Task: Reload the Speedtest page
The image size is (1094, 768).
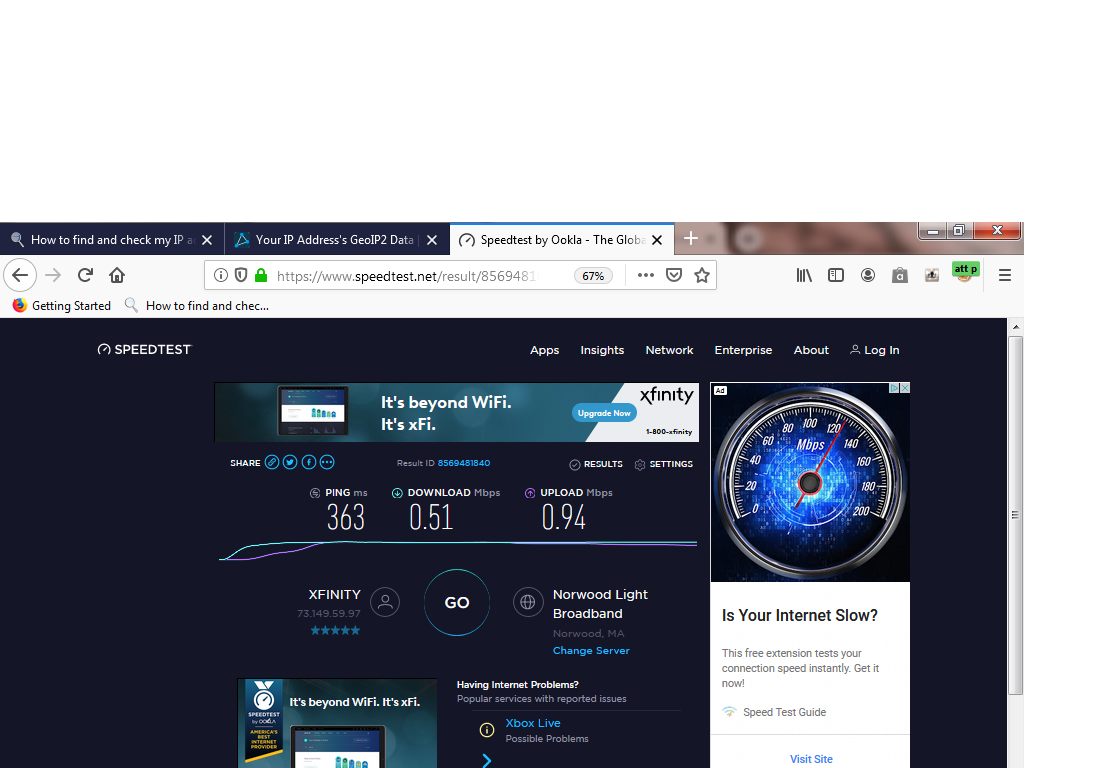Action: pos(85,276)
